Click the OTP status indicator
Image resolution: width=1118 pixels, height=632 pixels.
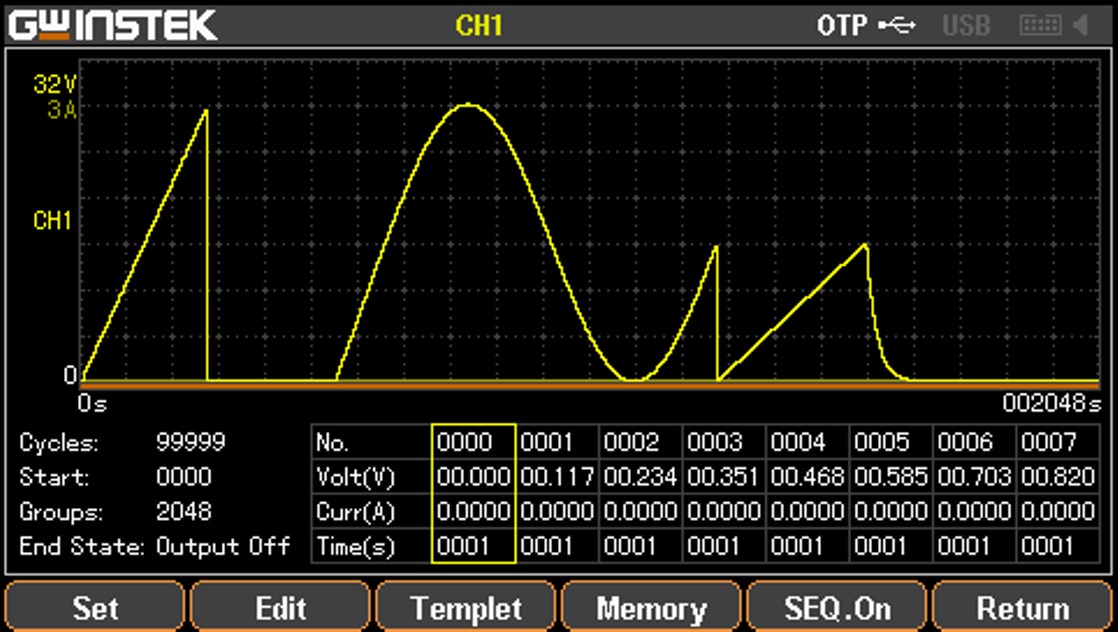pos(842,25)
